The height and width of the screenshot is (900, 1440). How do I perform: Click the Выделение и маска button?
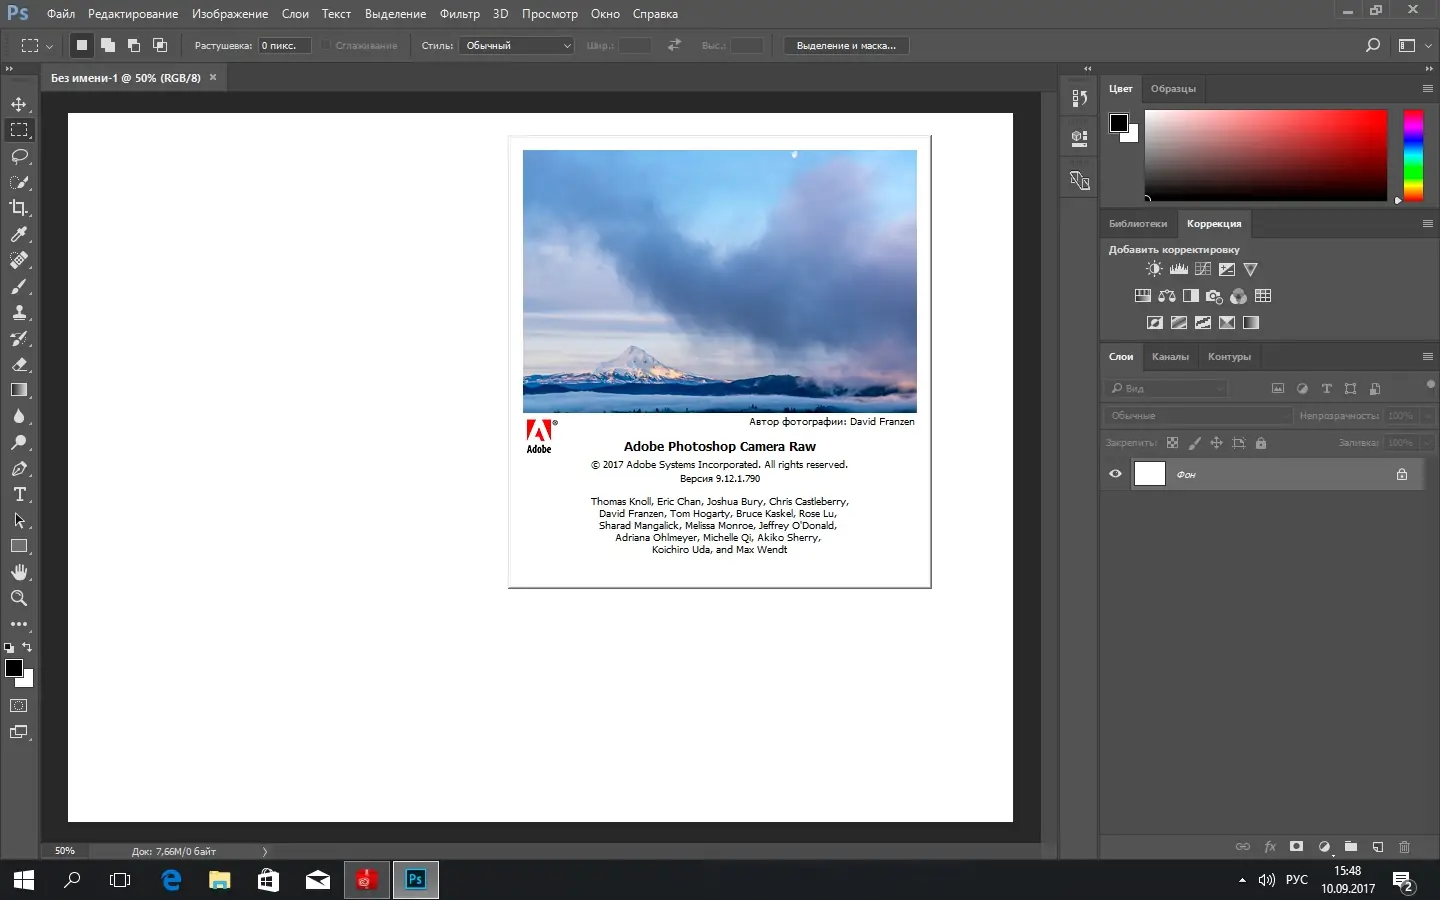(846, 46)
